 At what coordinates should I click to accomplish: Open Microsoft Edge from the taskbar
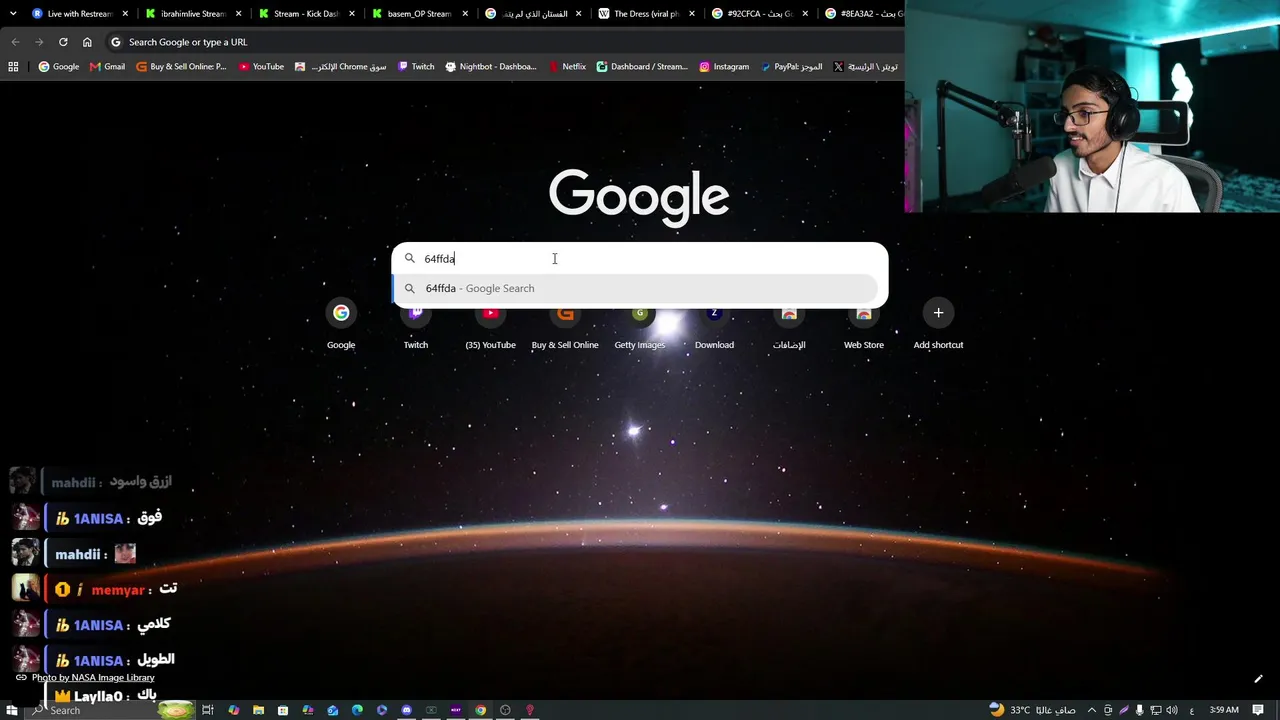(357, 710)
